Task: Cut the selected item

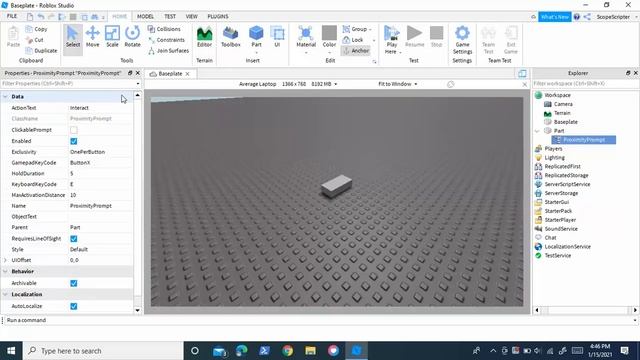Action: (x=35, y=40)
